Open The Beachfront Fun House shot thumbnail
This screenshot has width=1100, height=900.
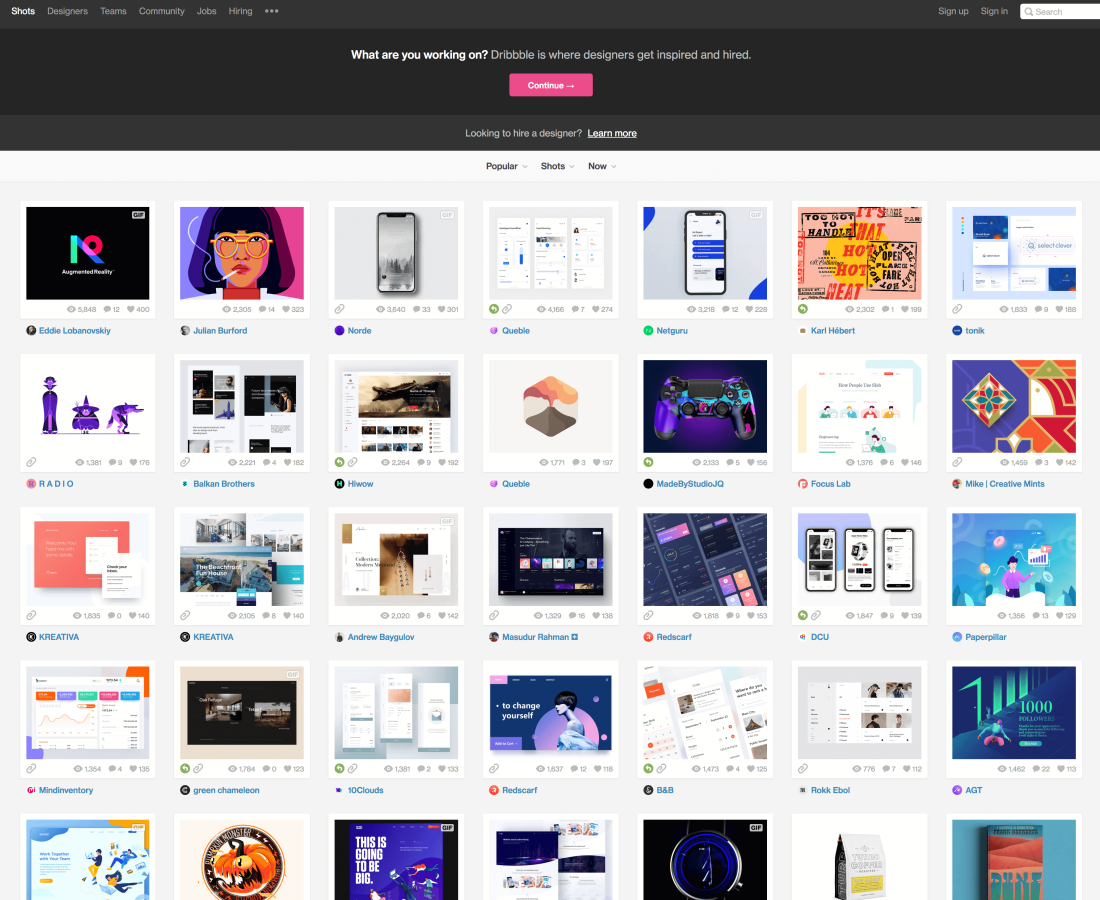click(x=242, y=560)
